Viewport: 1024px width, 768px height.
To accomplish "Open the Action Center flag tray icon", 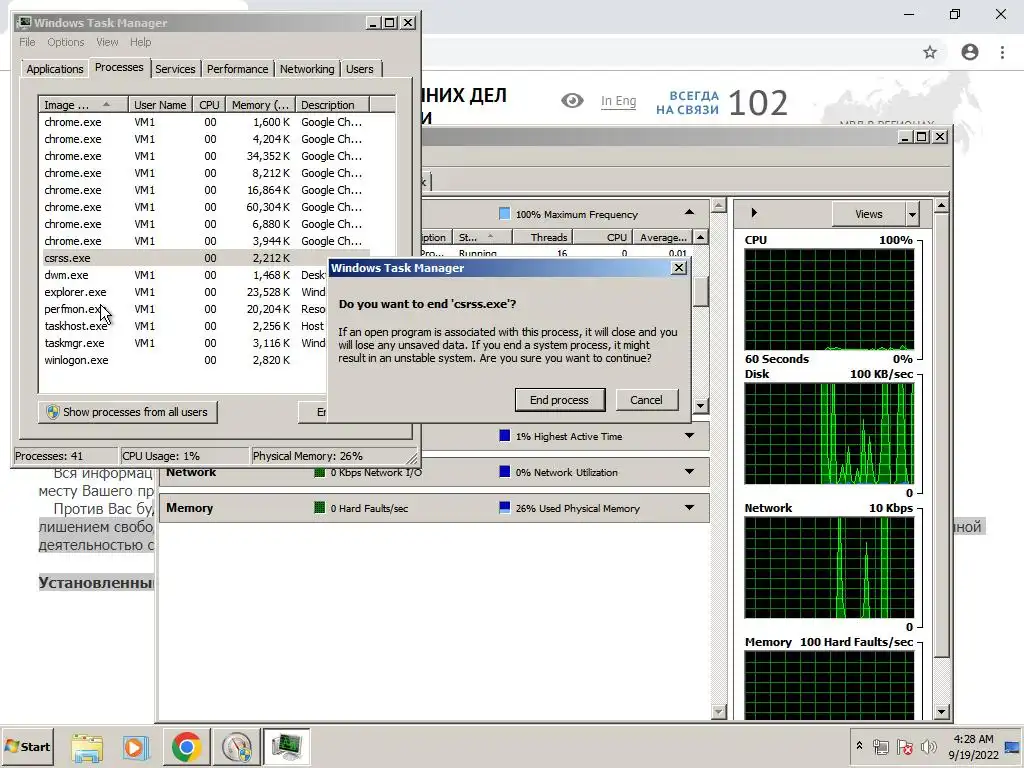I will click(904, 746).
